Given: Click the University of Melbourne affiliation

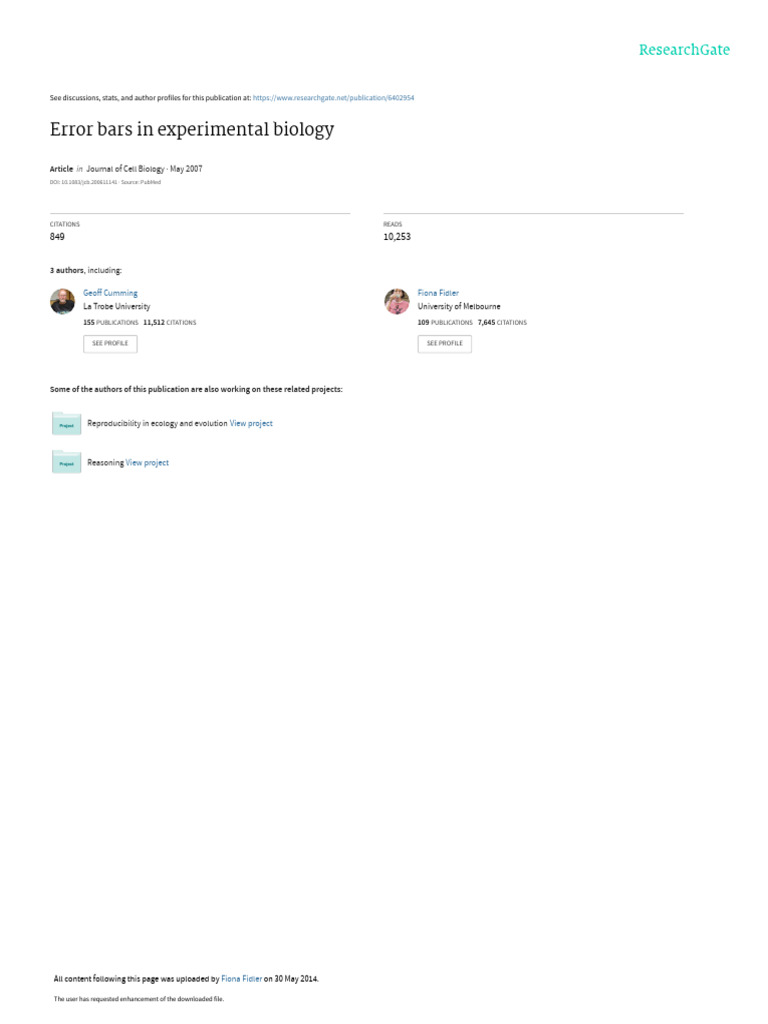Looking at the screenshot, I should 459,307.
